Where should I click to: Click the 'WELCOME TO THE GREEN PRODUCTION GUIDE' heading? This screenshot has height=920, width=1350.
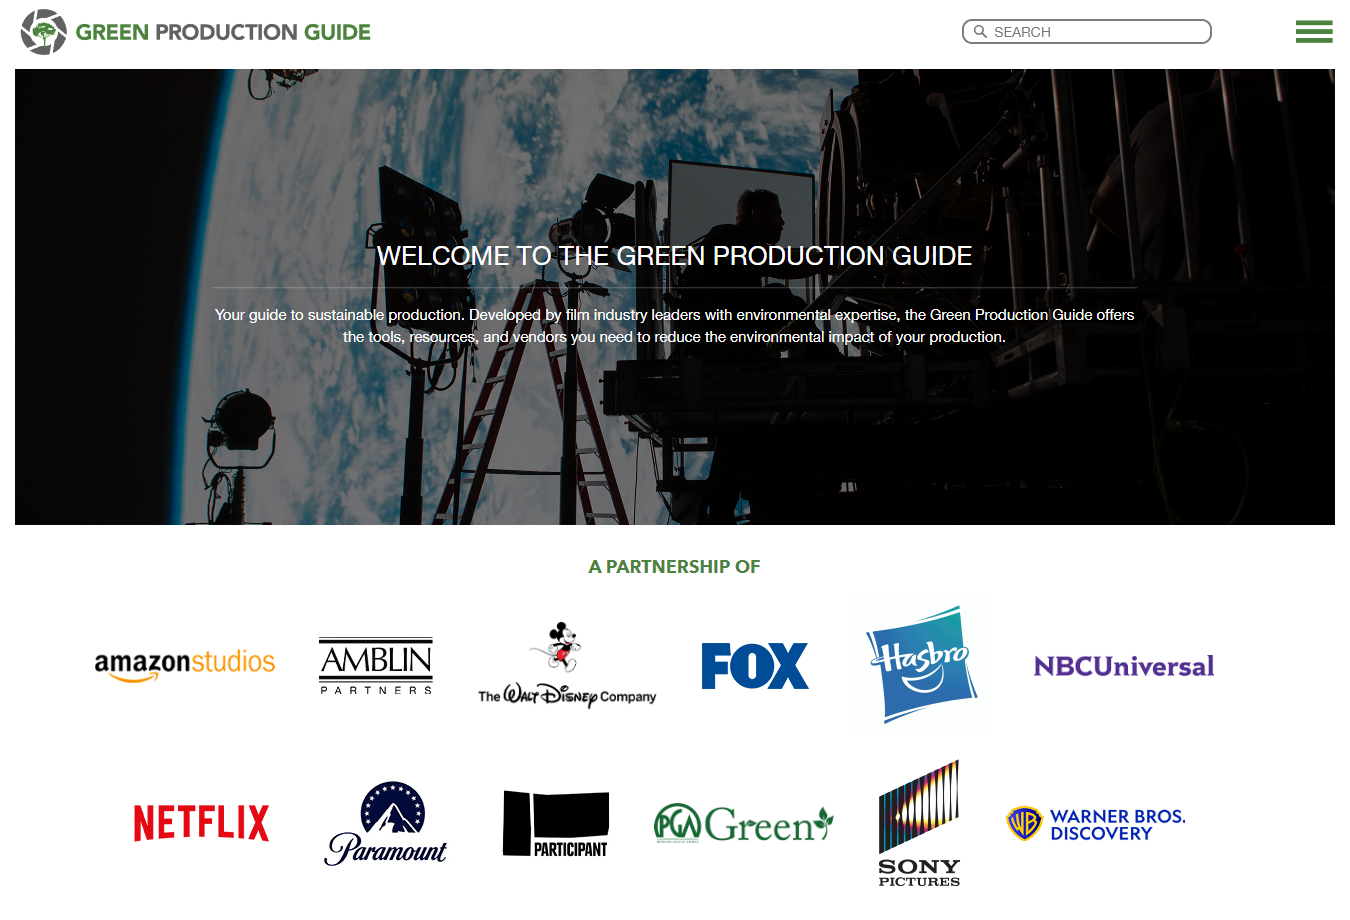point(674,256)
